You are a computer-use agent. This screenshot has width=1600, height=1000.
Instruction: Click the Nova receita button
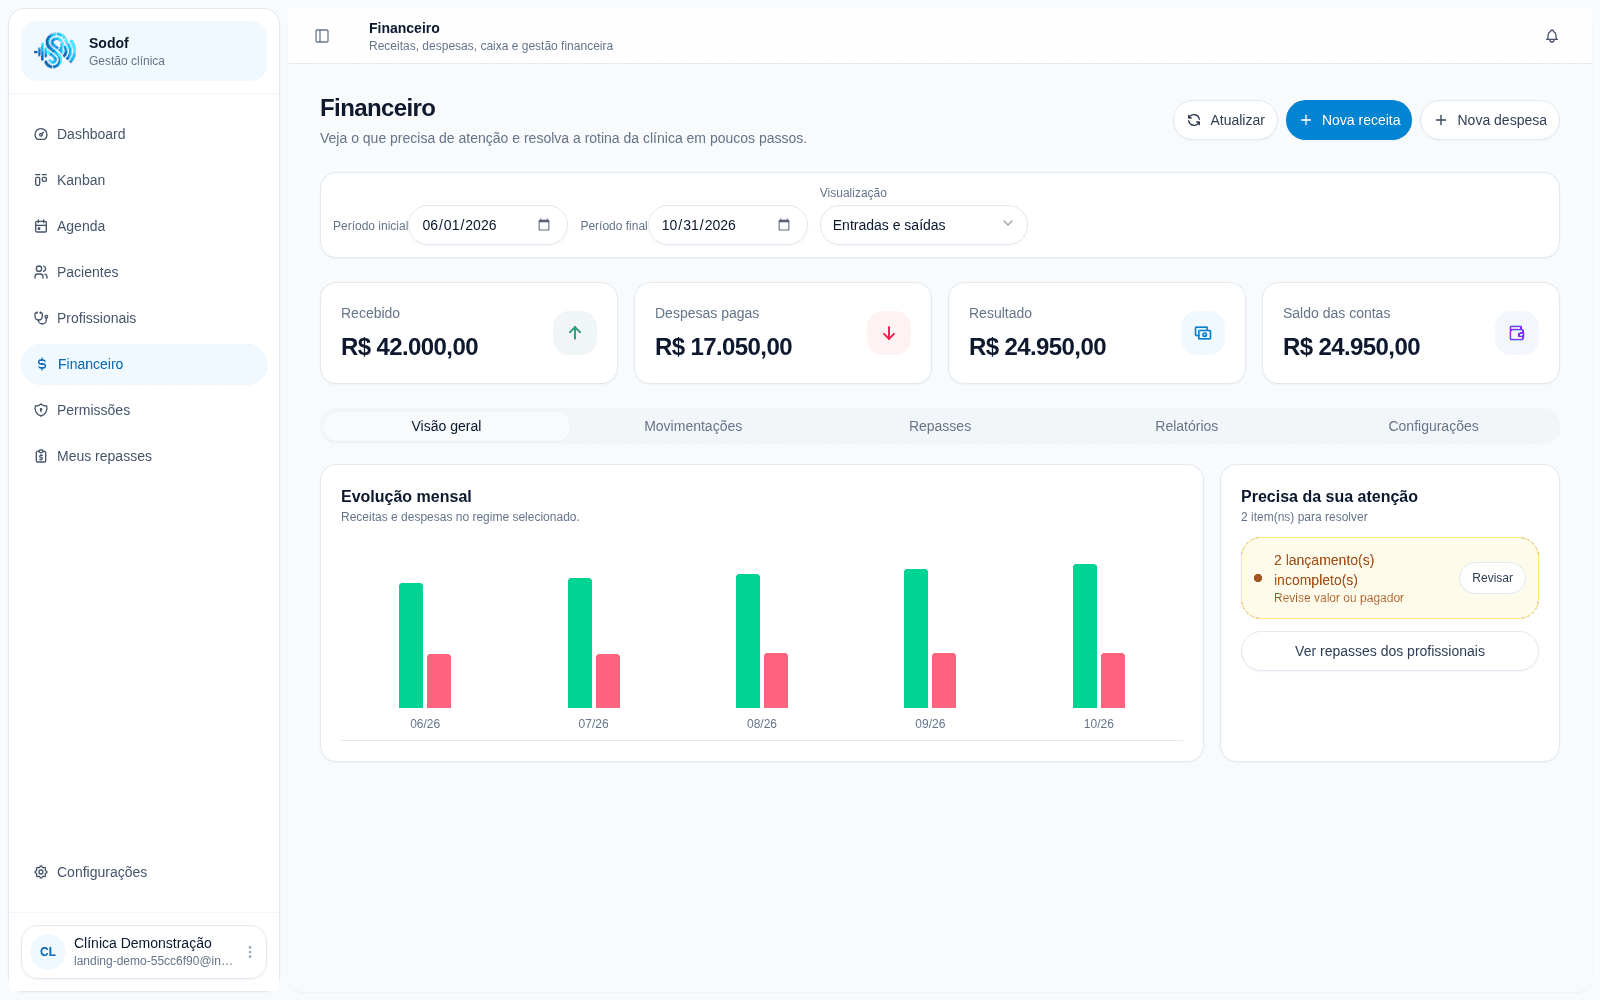pos(1349,120)
